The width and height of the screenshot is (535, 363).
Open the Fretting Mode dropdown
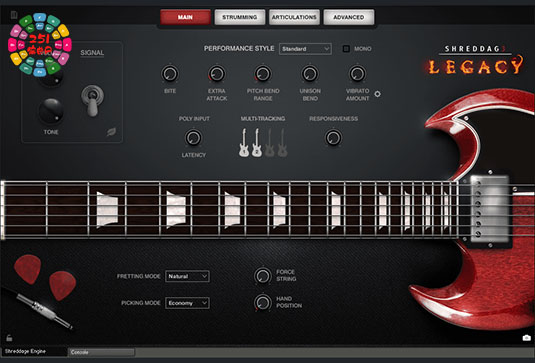[x=187, y=276]
